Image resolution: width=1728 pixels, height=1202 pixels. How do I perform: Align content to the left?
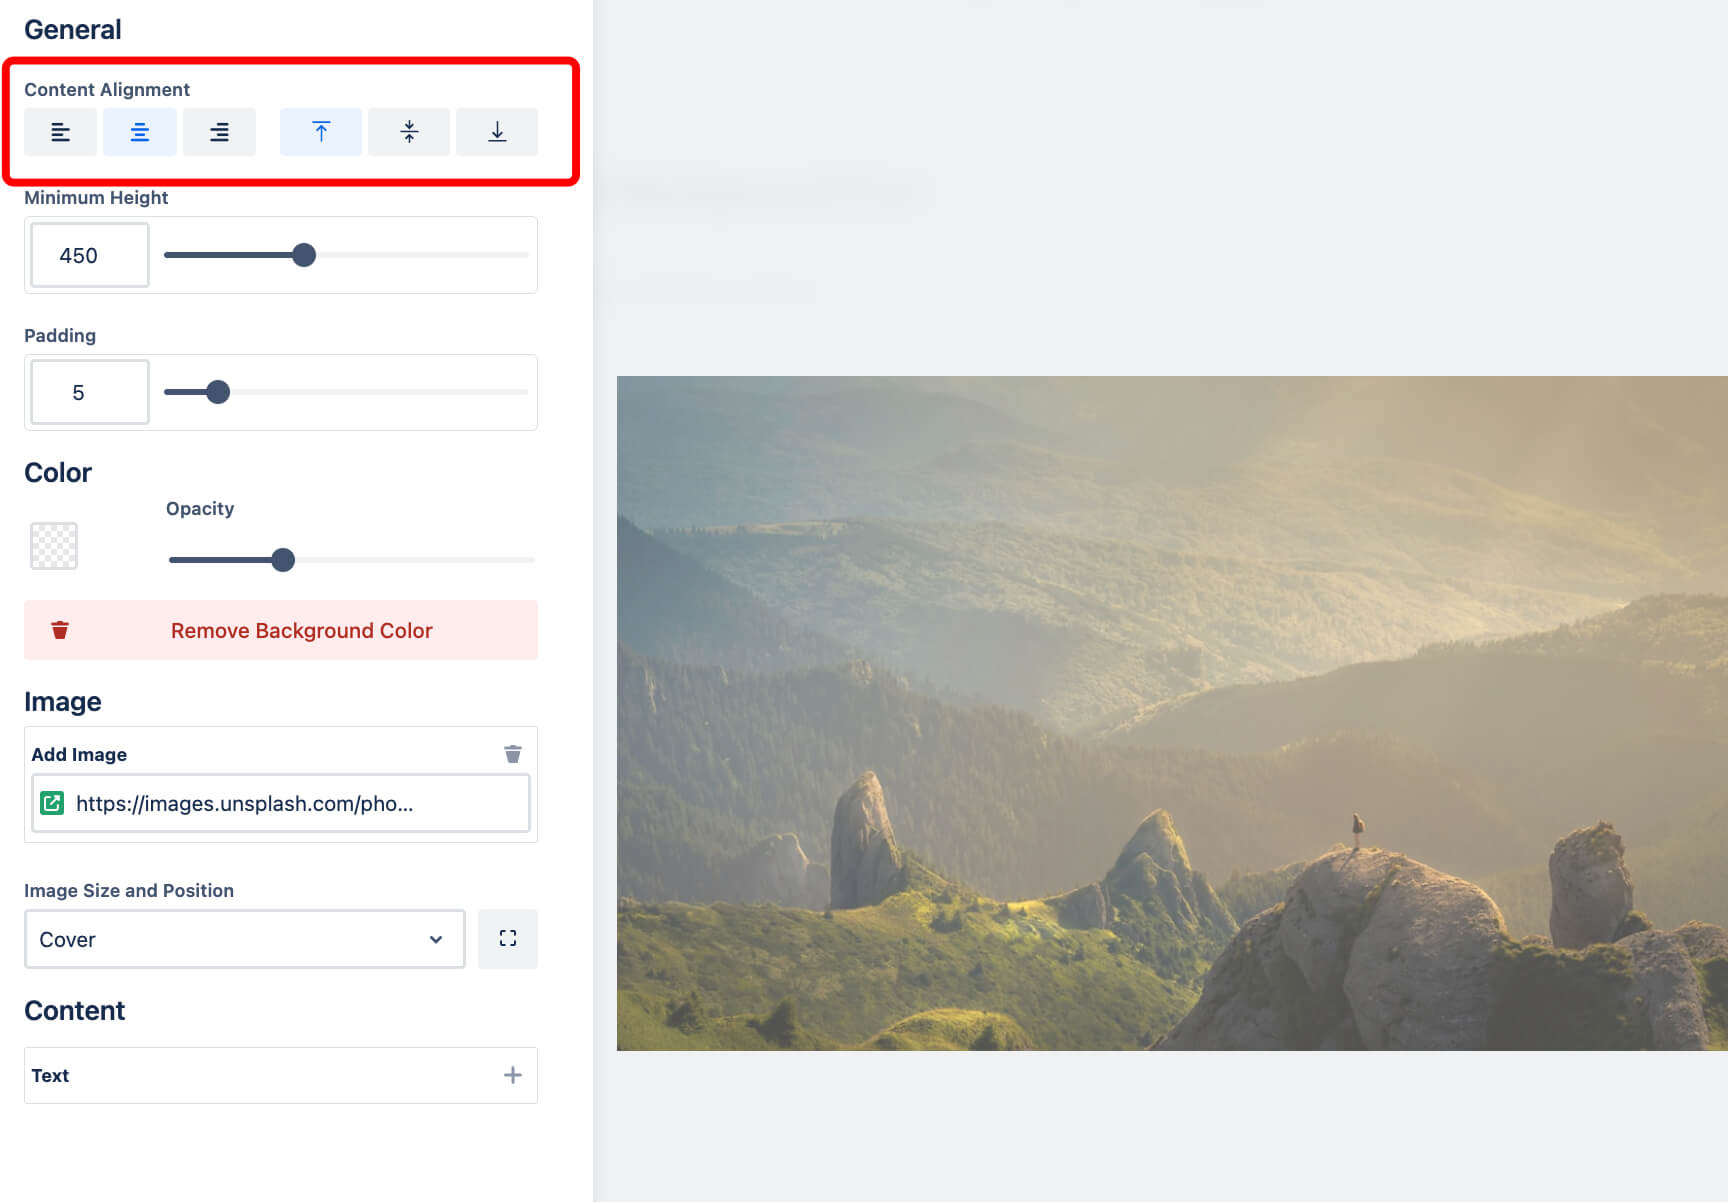pos(60,131)
